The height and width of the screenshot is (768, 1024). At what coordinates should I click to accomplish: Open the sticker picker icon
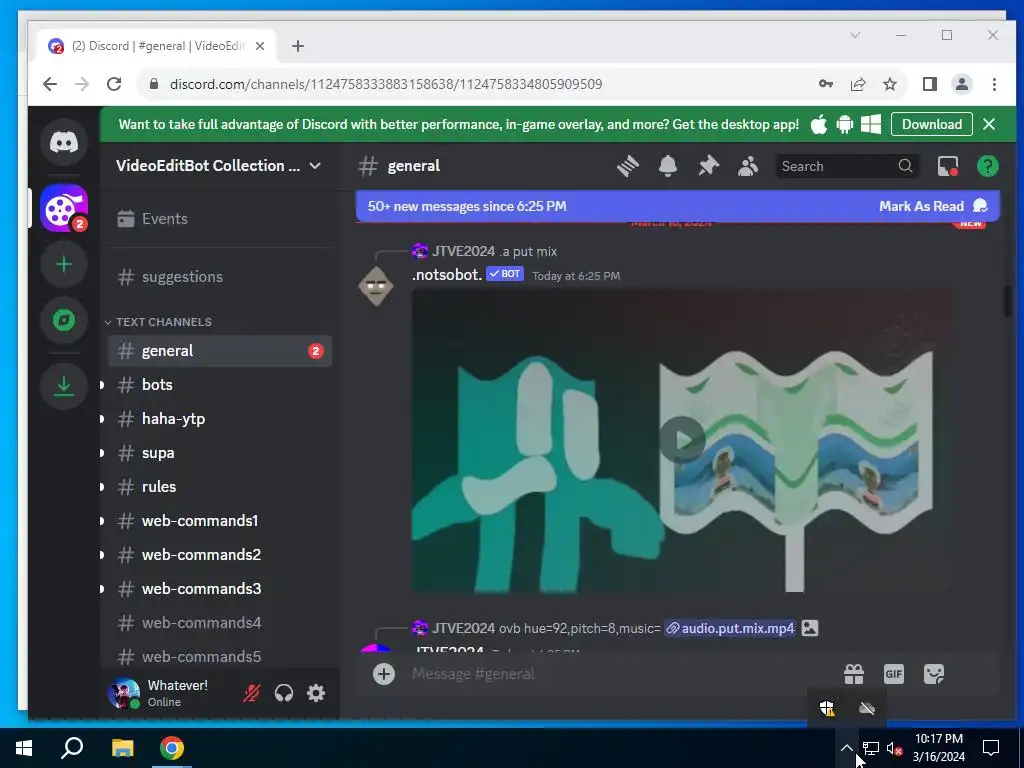[934, 674]
